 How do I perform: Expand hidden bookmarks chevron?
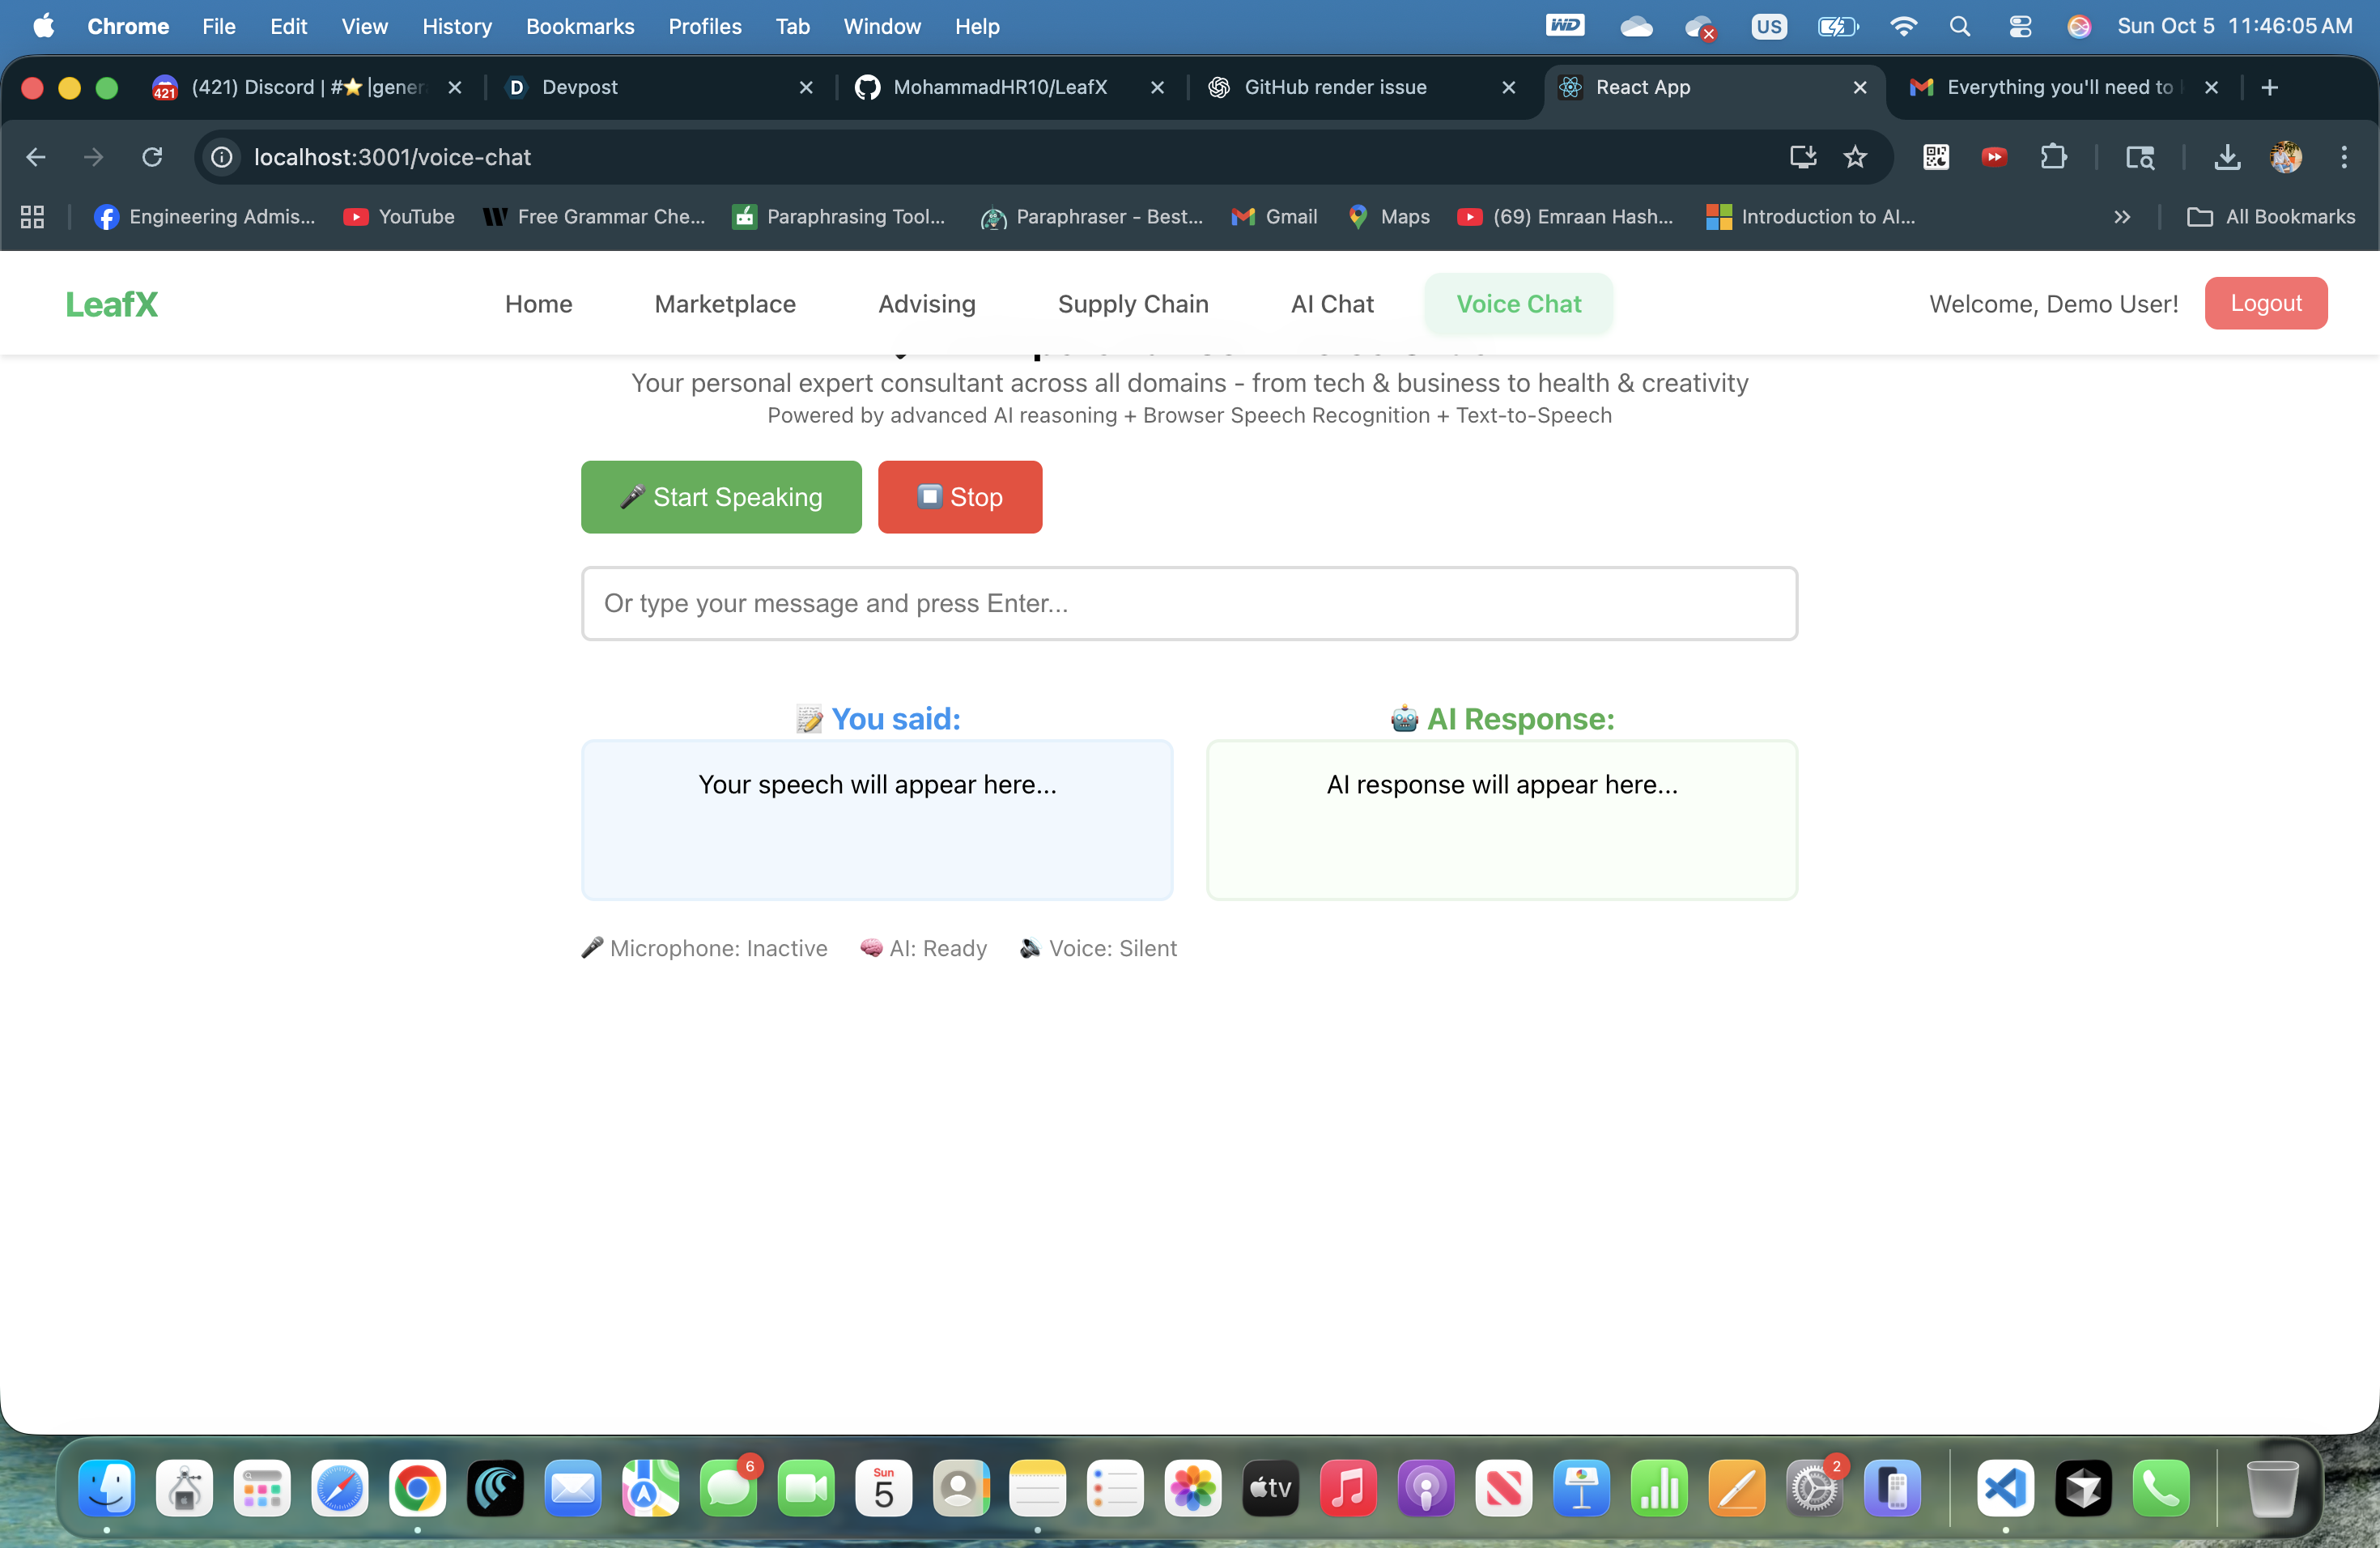point(2122,217)
